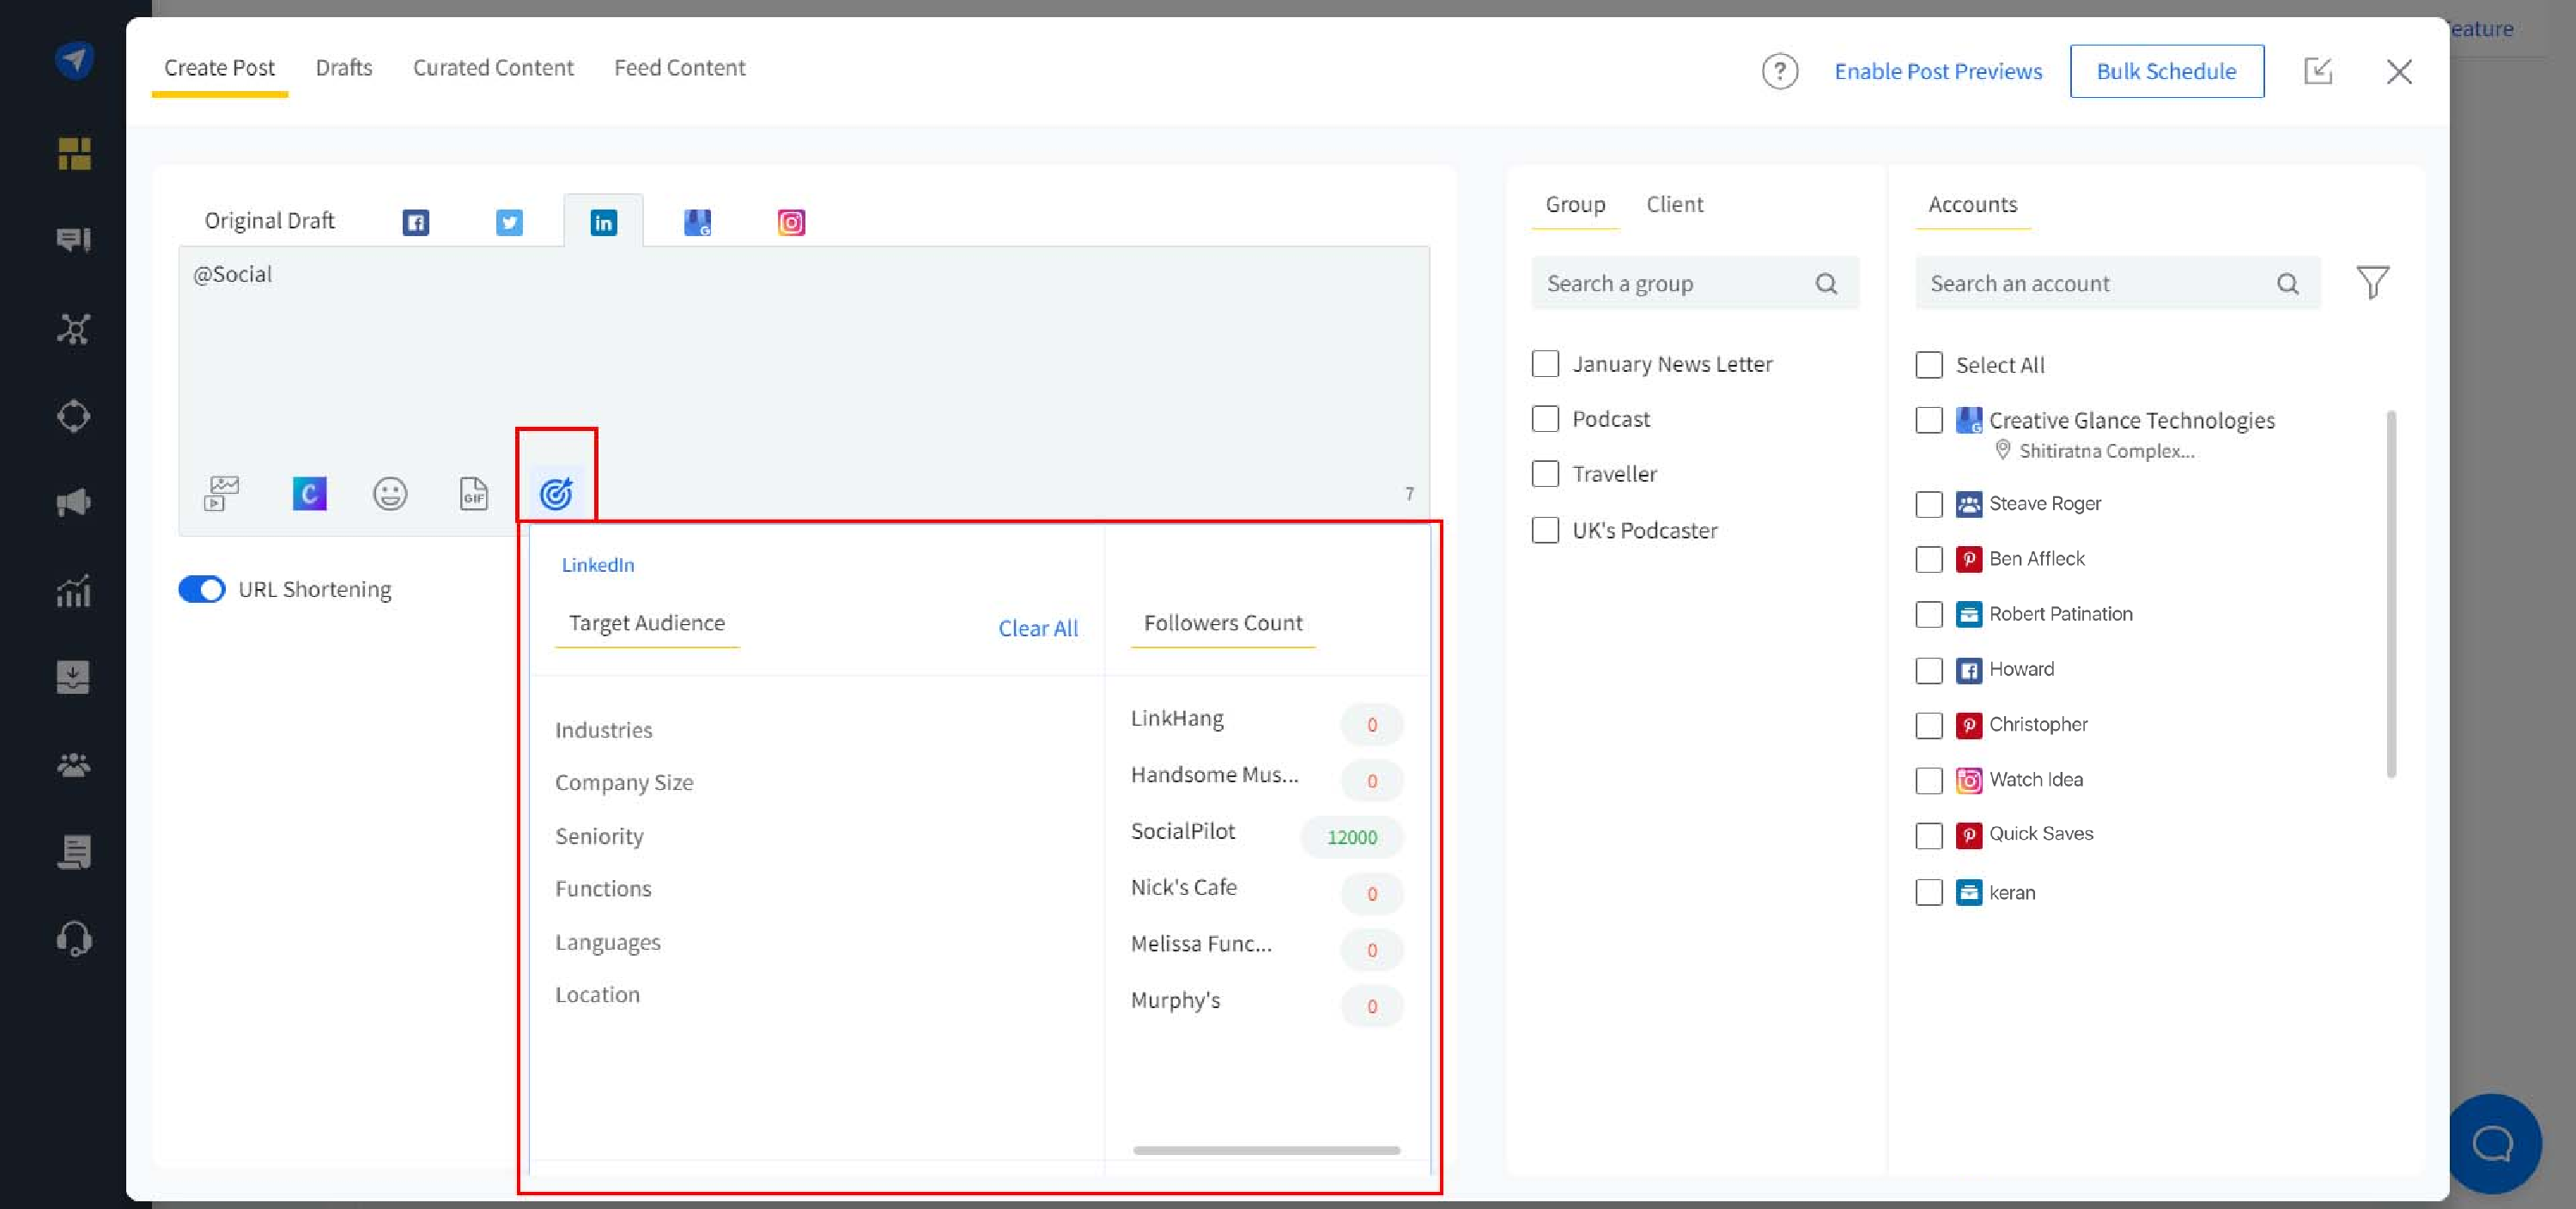Tick the Select All accounts checkbox

(x=1928, y=365)
